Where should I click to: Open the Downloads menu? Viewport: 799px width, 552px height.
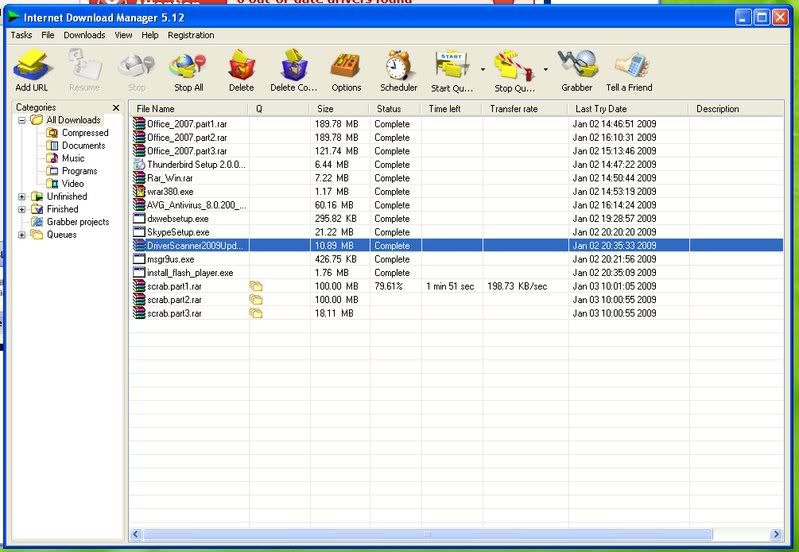click(x=84, y=35)
